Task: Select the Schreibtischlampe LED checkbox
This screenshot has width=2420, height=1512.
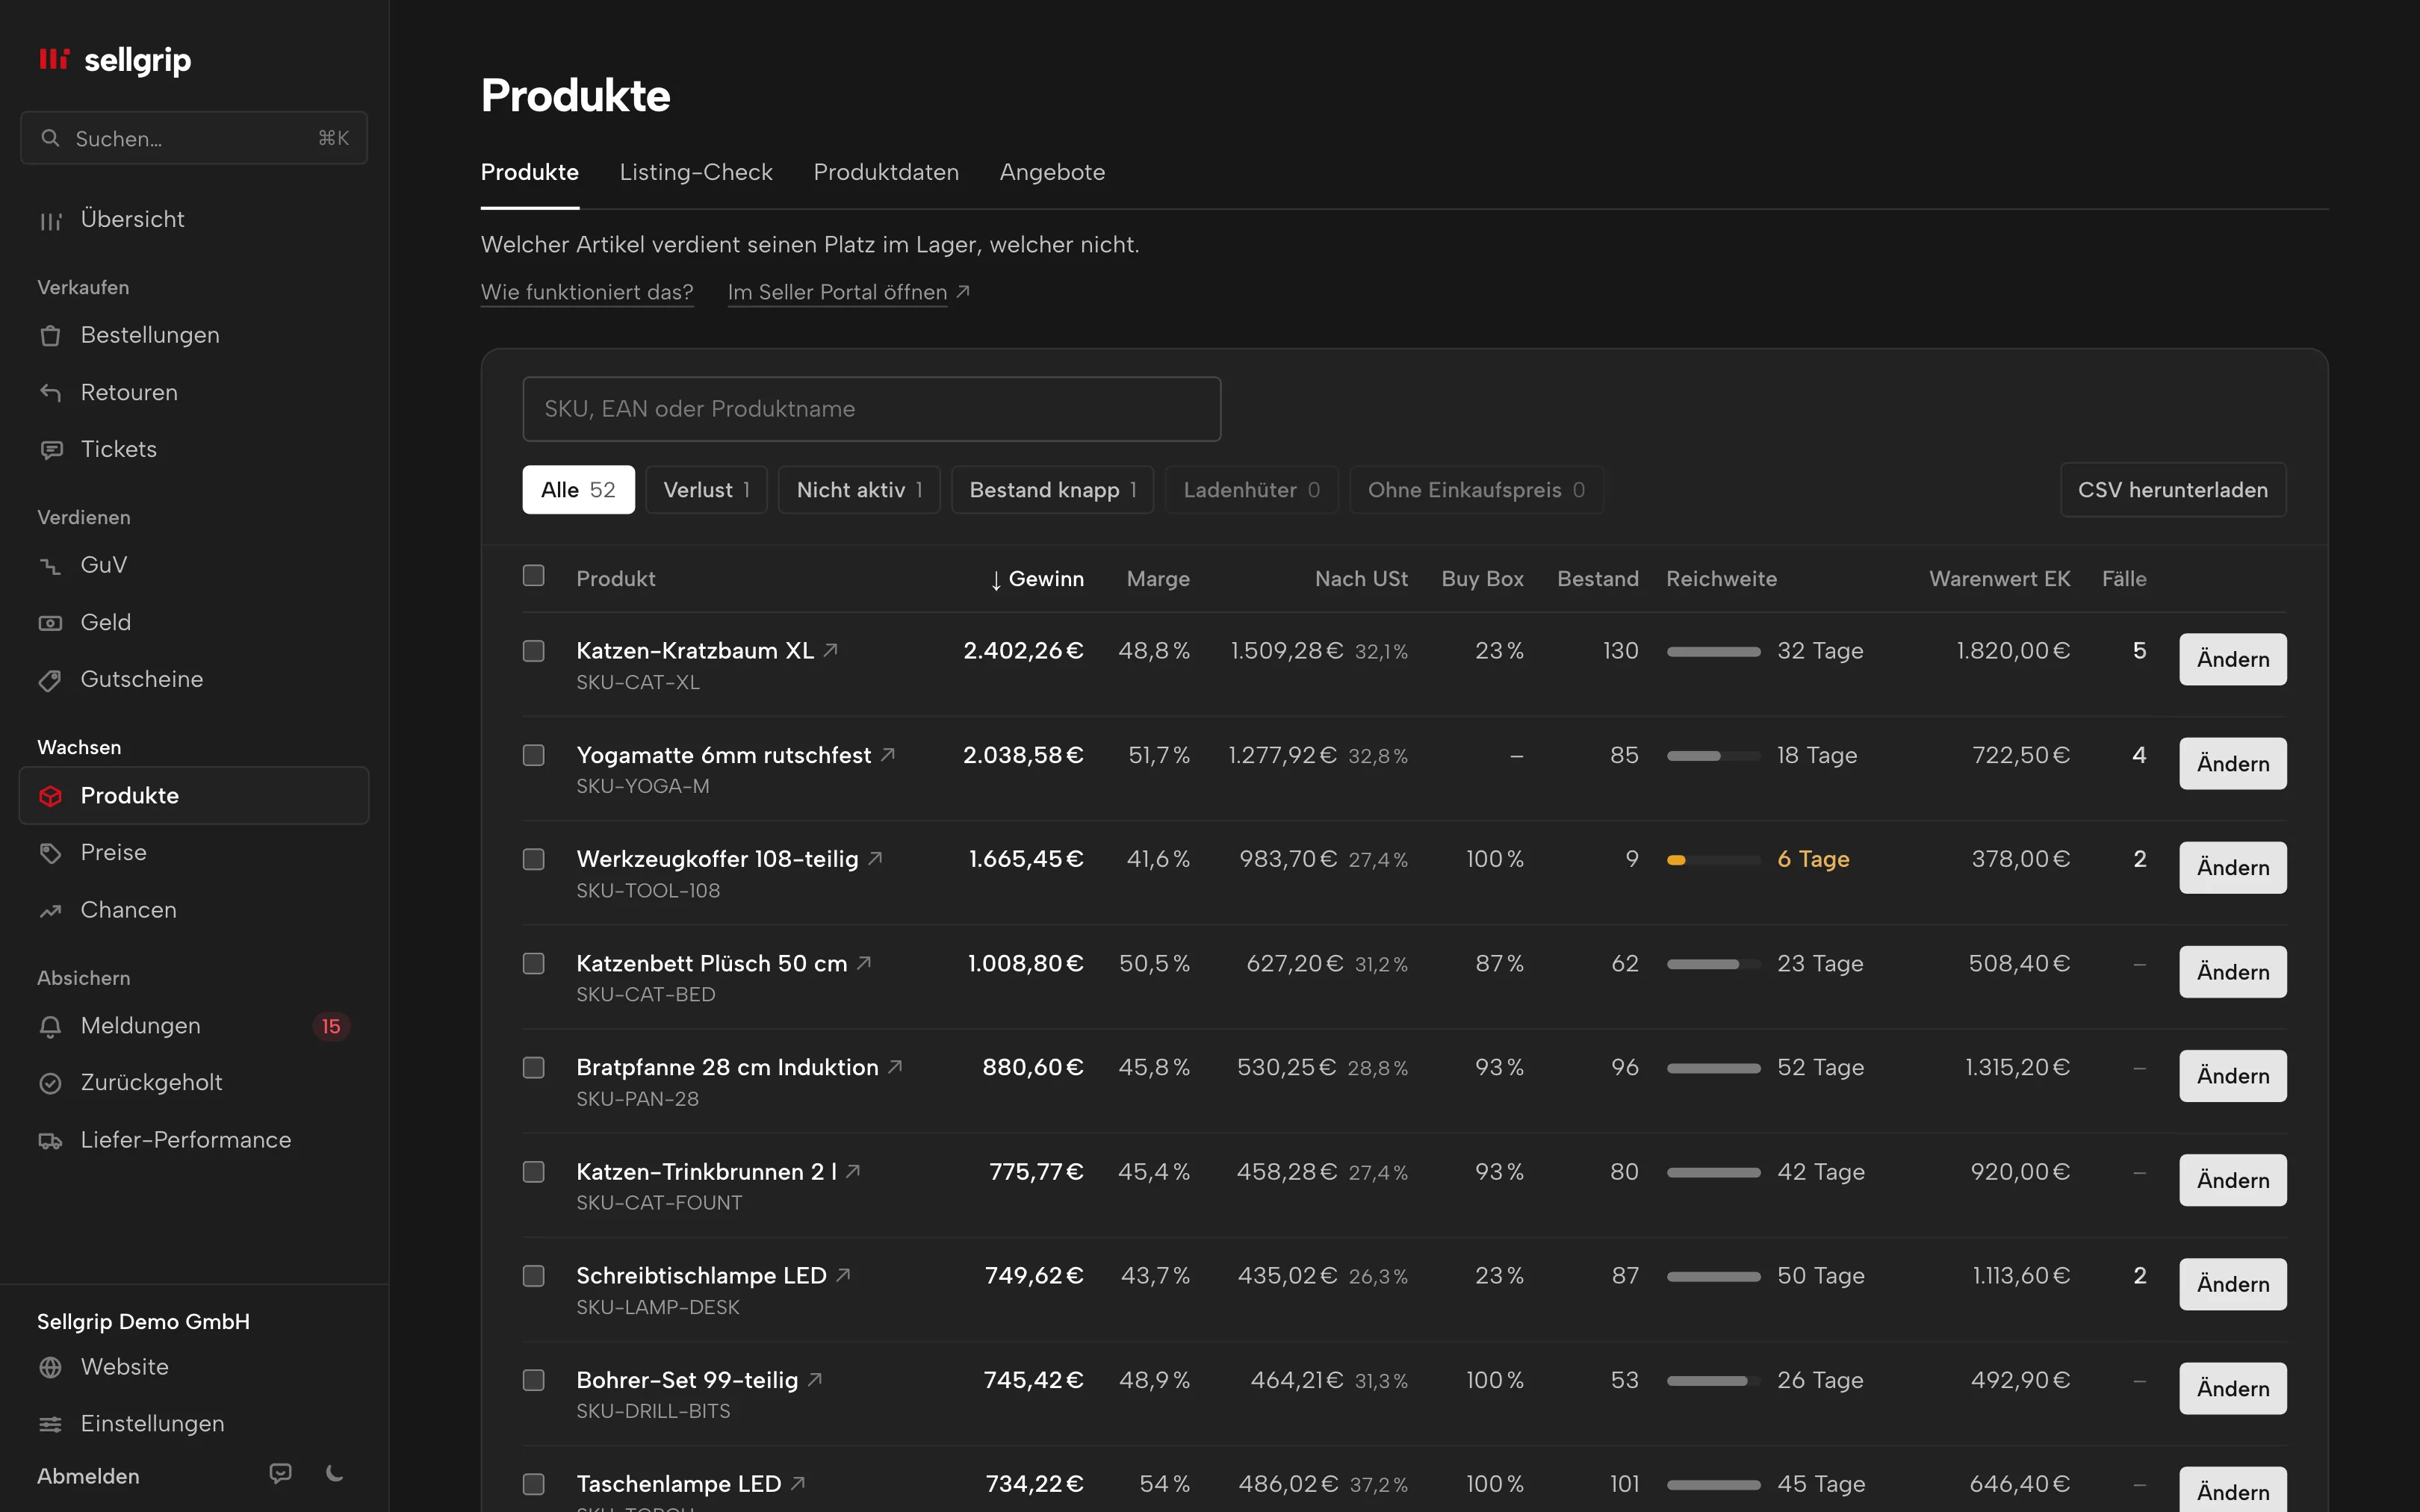Action: pos(534,1275)
